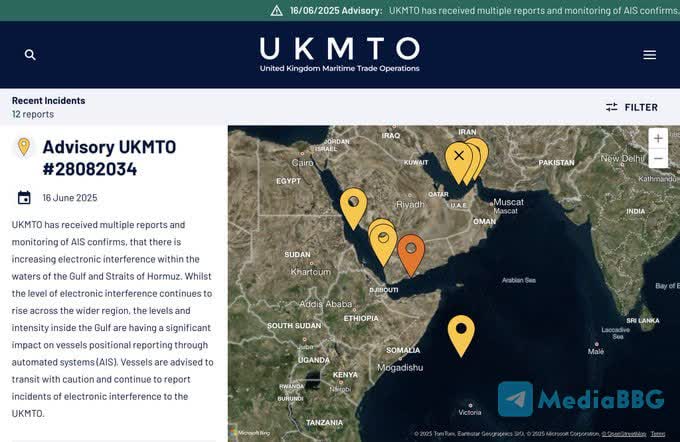Click the Mogadishu label on map
Image resolution: width=680 pixels, height=442 pixels.
(x=400, y=367)
